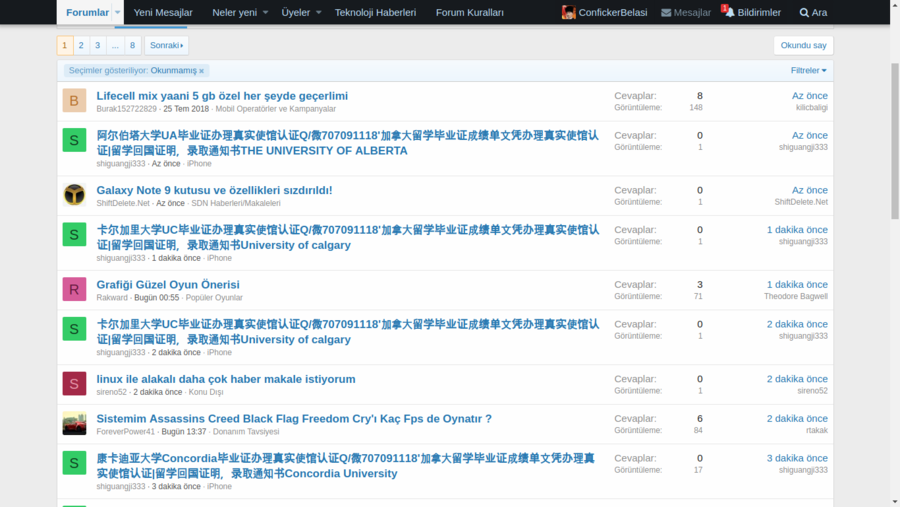Expand the Üyeler dropdown arrow
This screenshot has height=507, width=900.
[x=319, y=12]
